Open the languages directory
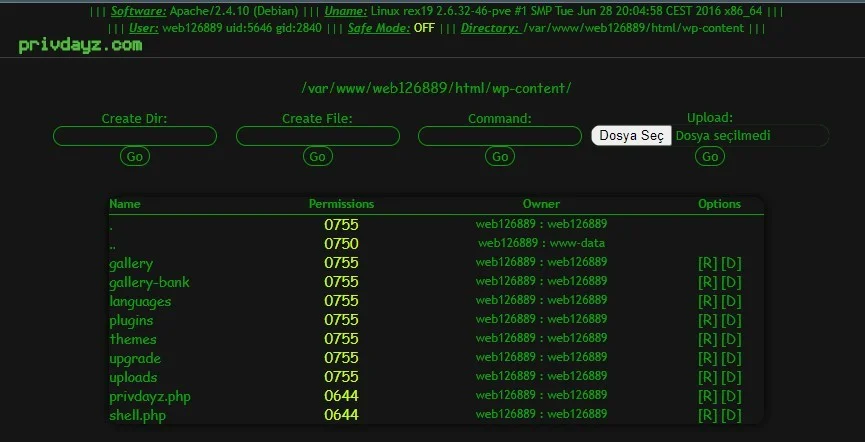This screenshot has width=865, height=442. point(140,302)
